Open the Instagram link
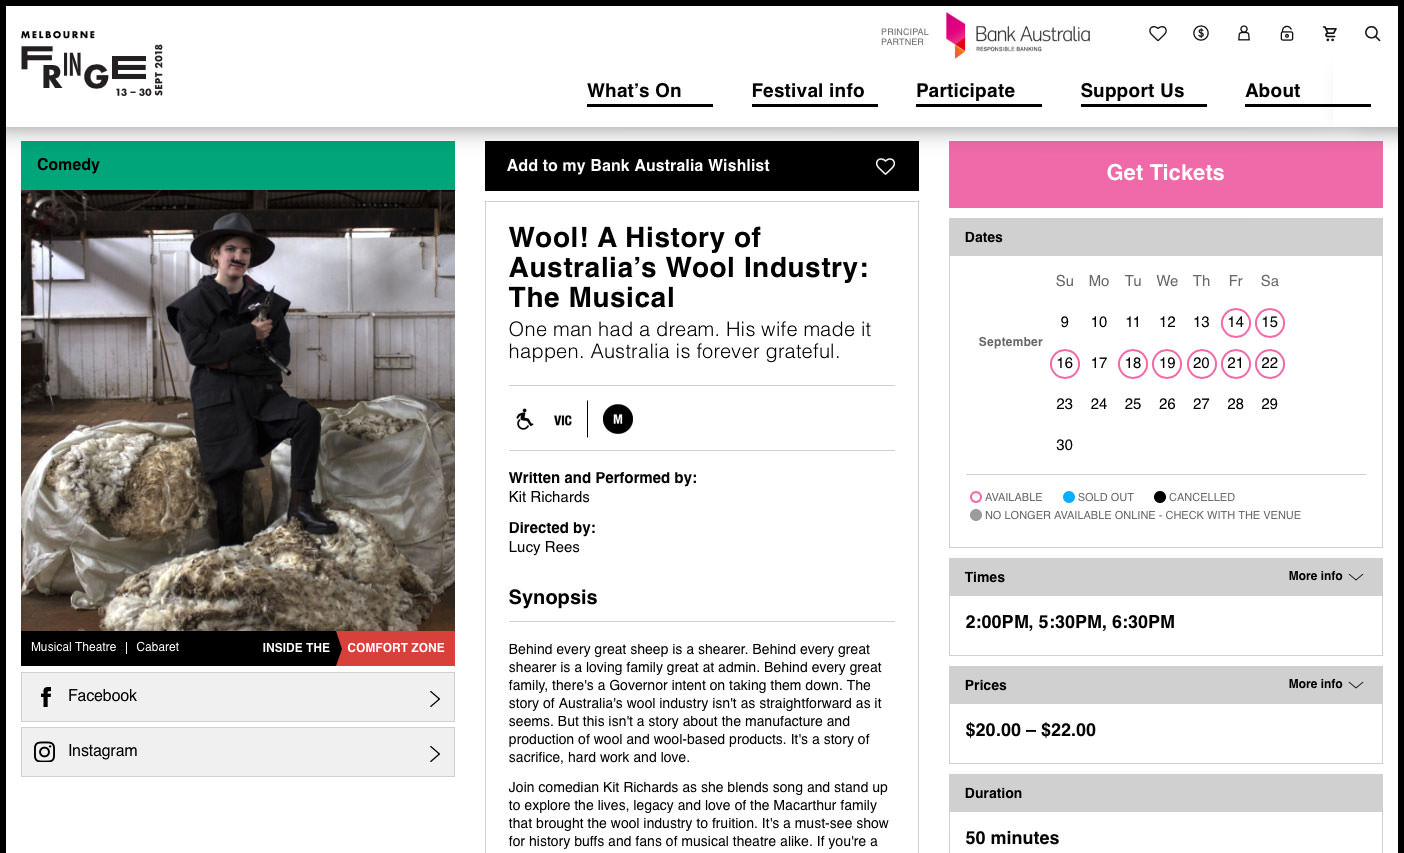 click(238, 752)
